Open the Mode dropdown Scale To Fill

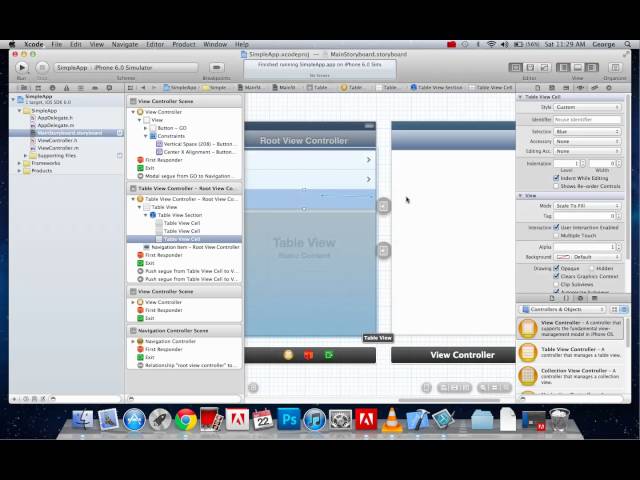click(x=587, y=206)
